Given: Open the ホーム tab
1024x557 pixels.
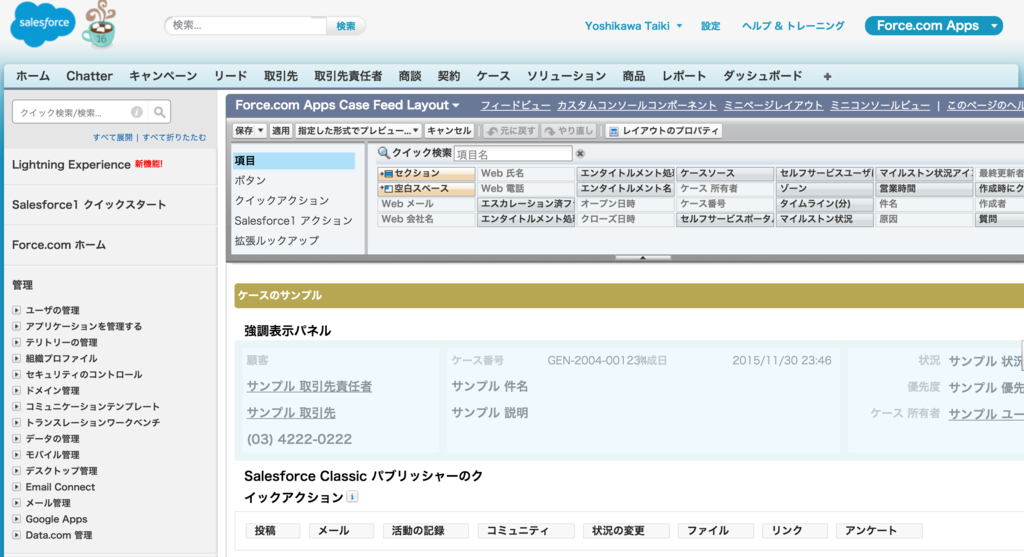Looking at the screenshot, I should [33, 76].
